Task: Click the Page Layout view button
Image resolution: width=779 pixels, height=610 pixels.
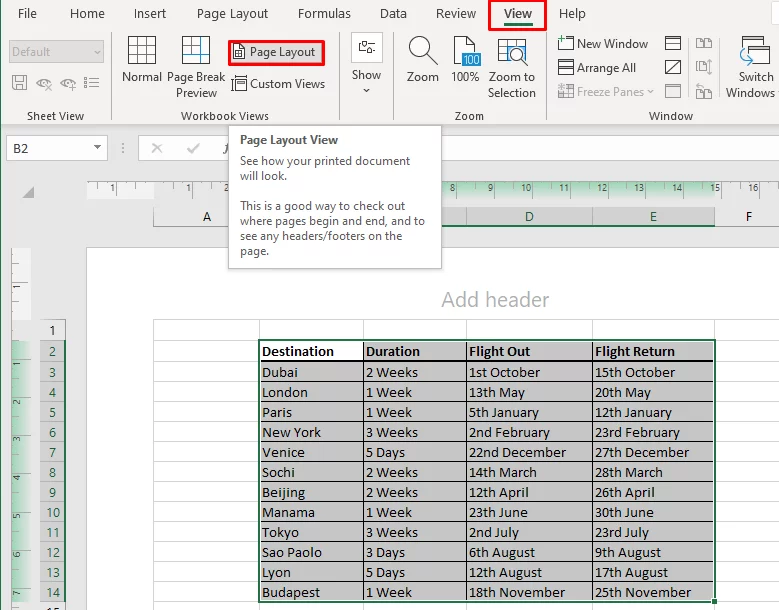Action: 274,52
